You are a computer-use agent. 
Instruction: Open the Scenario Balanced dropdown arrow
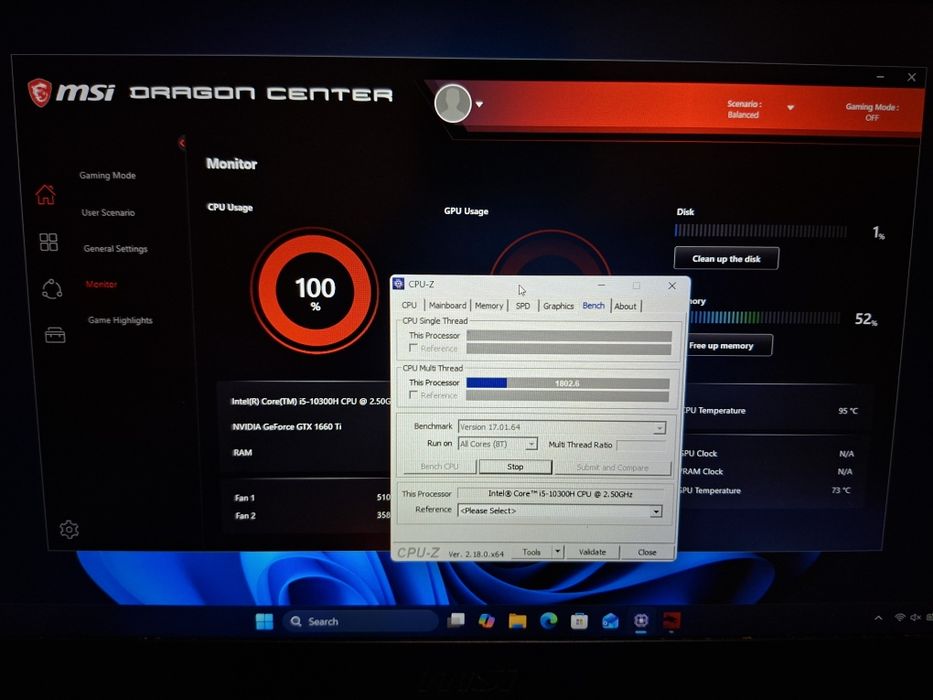pyautogui.click(x=790, y=108)
